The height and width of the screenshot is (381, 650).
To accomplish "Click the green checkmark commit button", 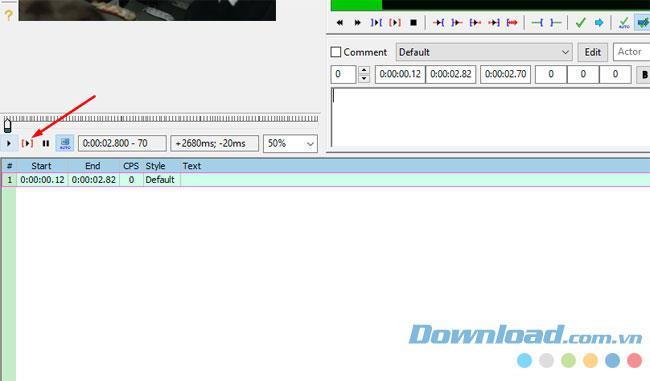I will pos(580,22).
